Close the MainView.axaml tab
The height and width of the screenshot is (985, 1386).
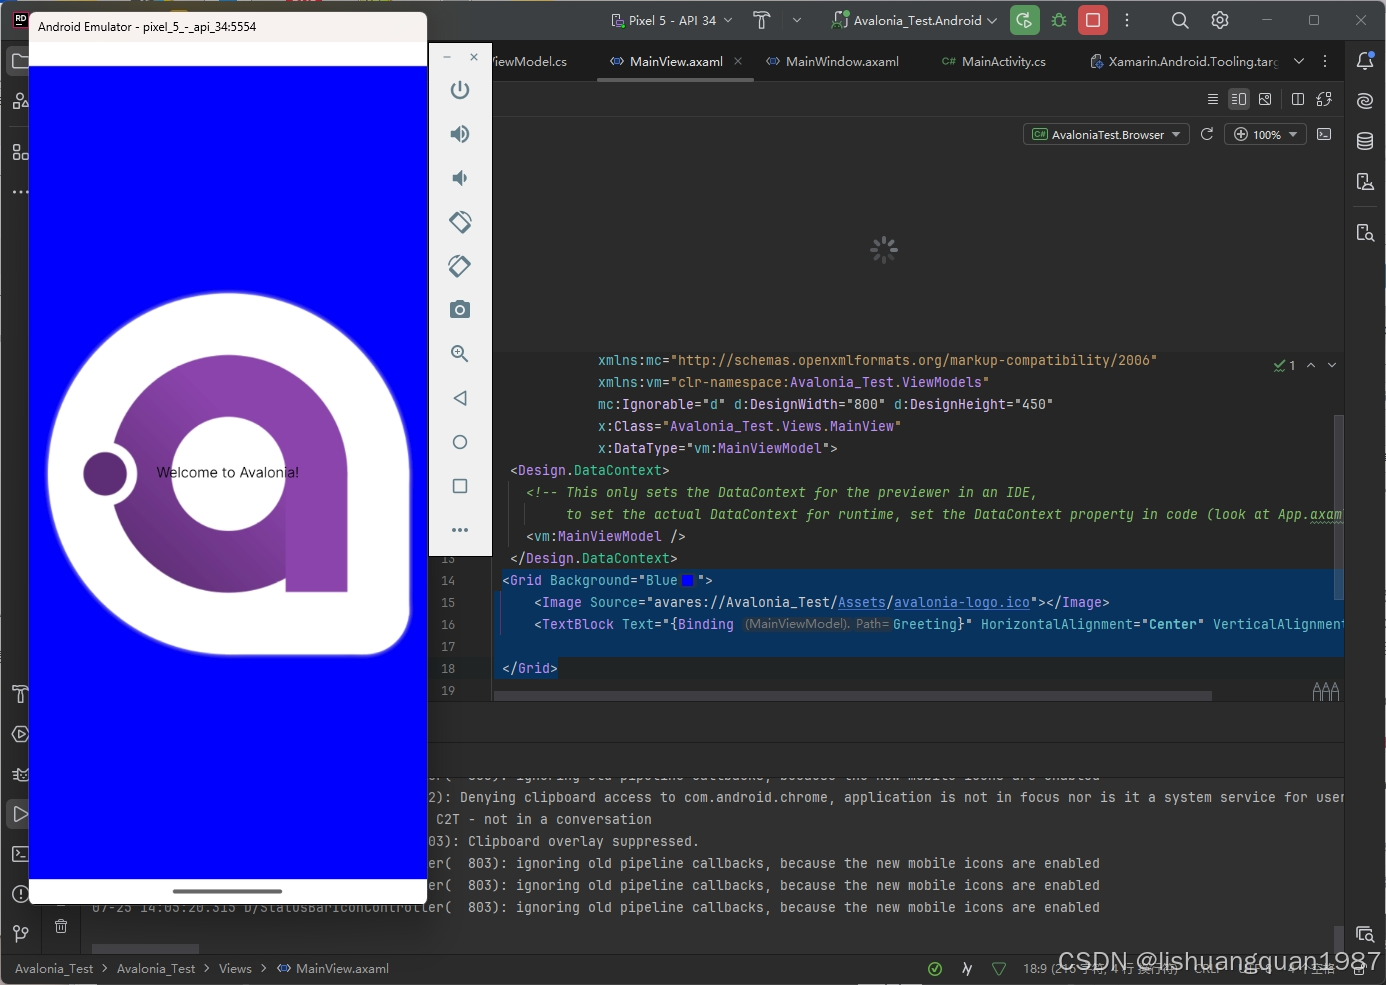coord(738,61)
